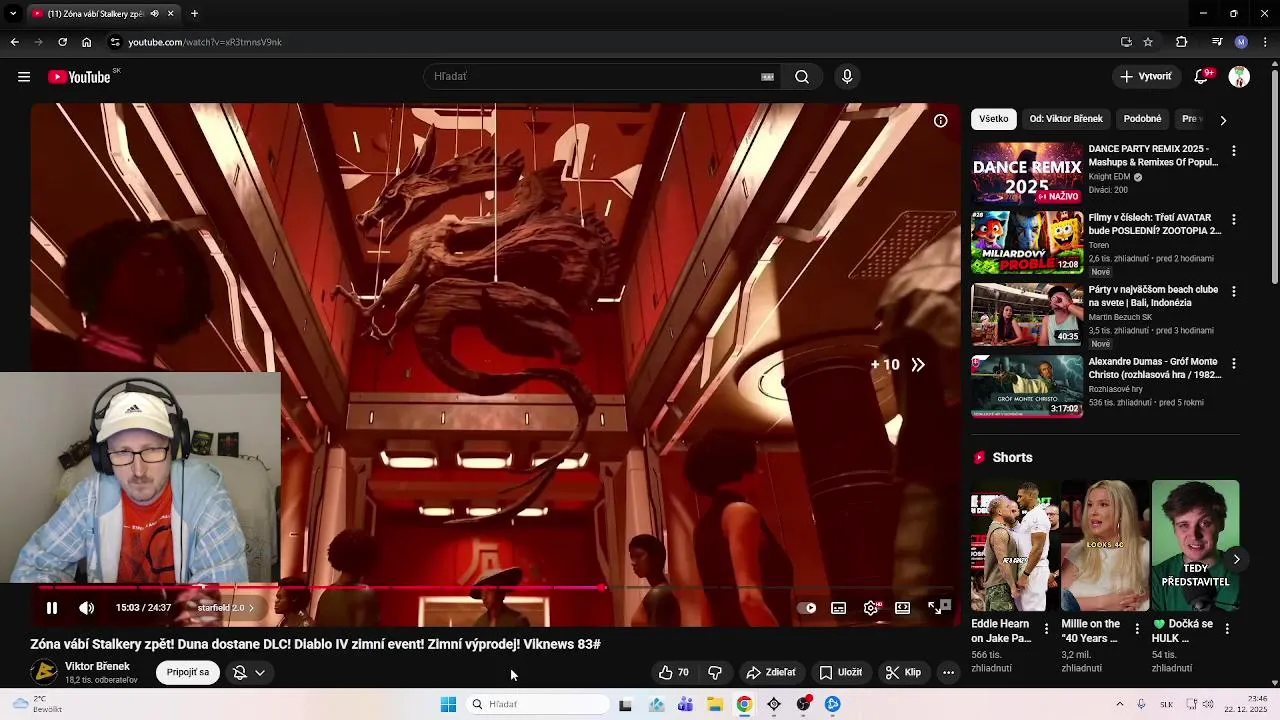Open Párty v najväčšom beach clube title

[1153, 296]
